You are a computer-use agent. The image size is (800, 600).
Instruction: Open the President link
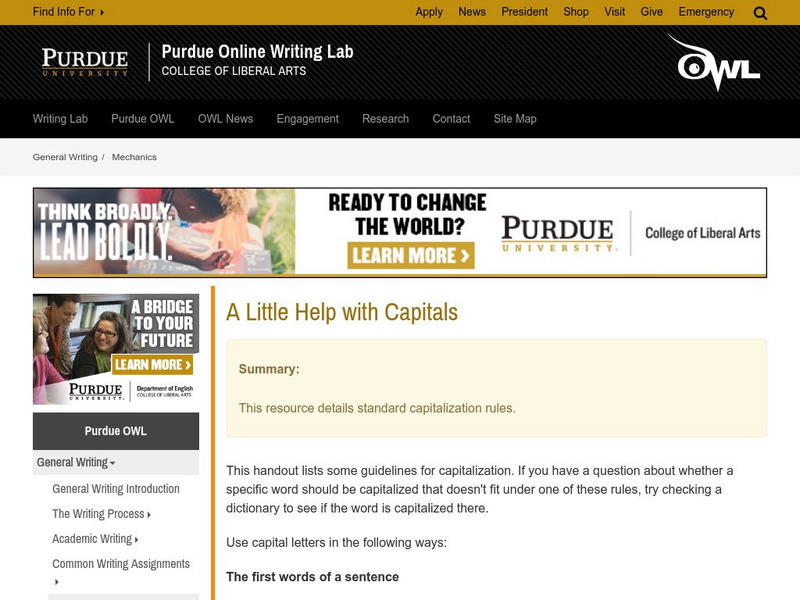524,12
